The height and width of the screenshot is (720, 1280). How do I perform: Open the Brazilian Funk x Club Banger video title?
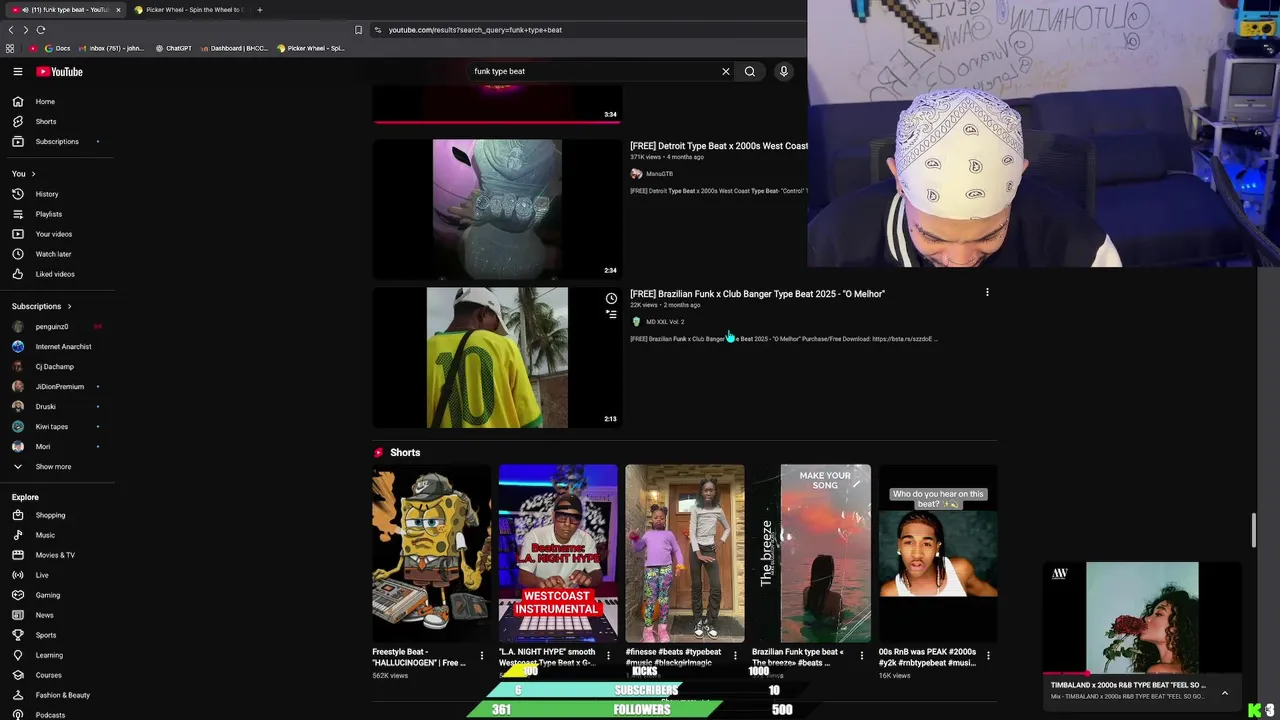tap(757, 294)
